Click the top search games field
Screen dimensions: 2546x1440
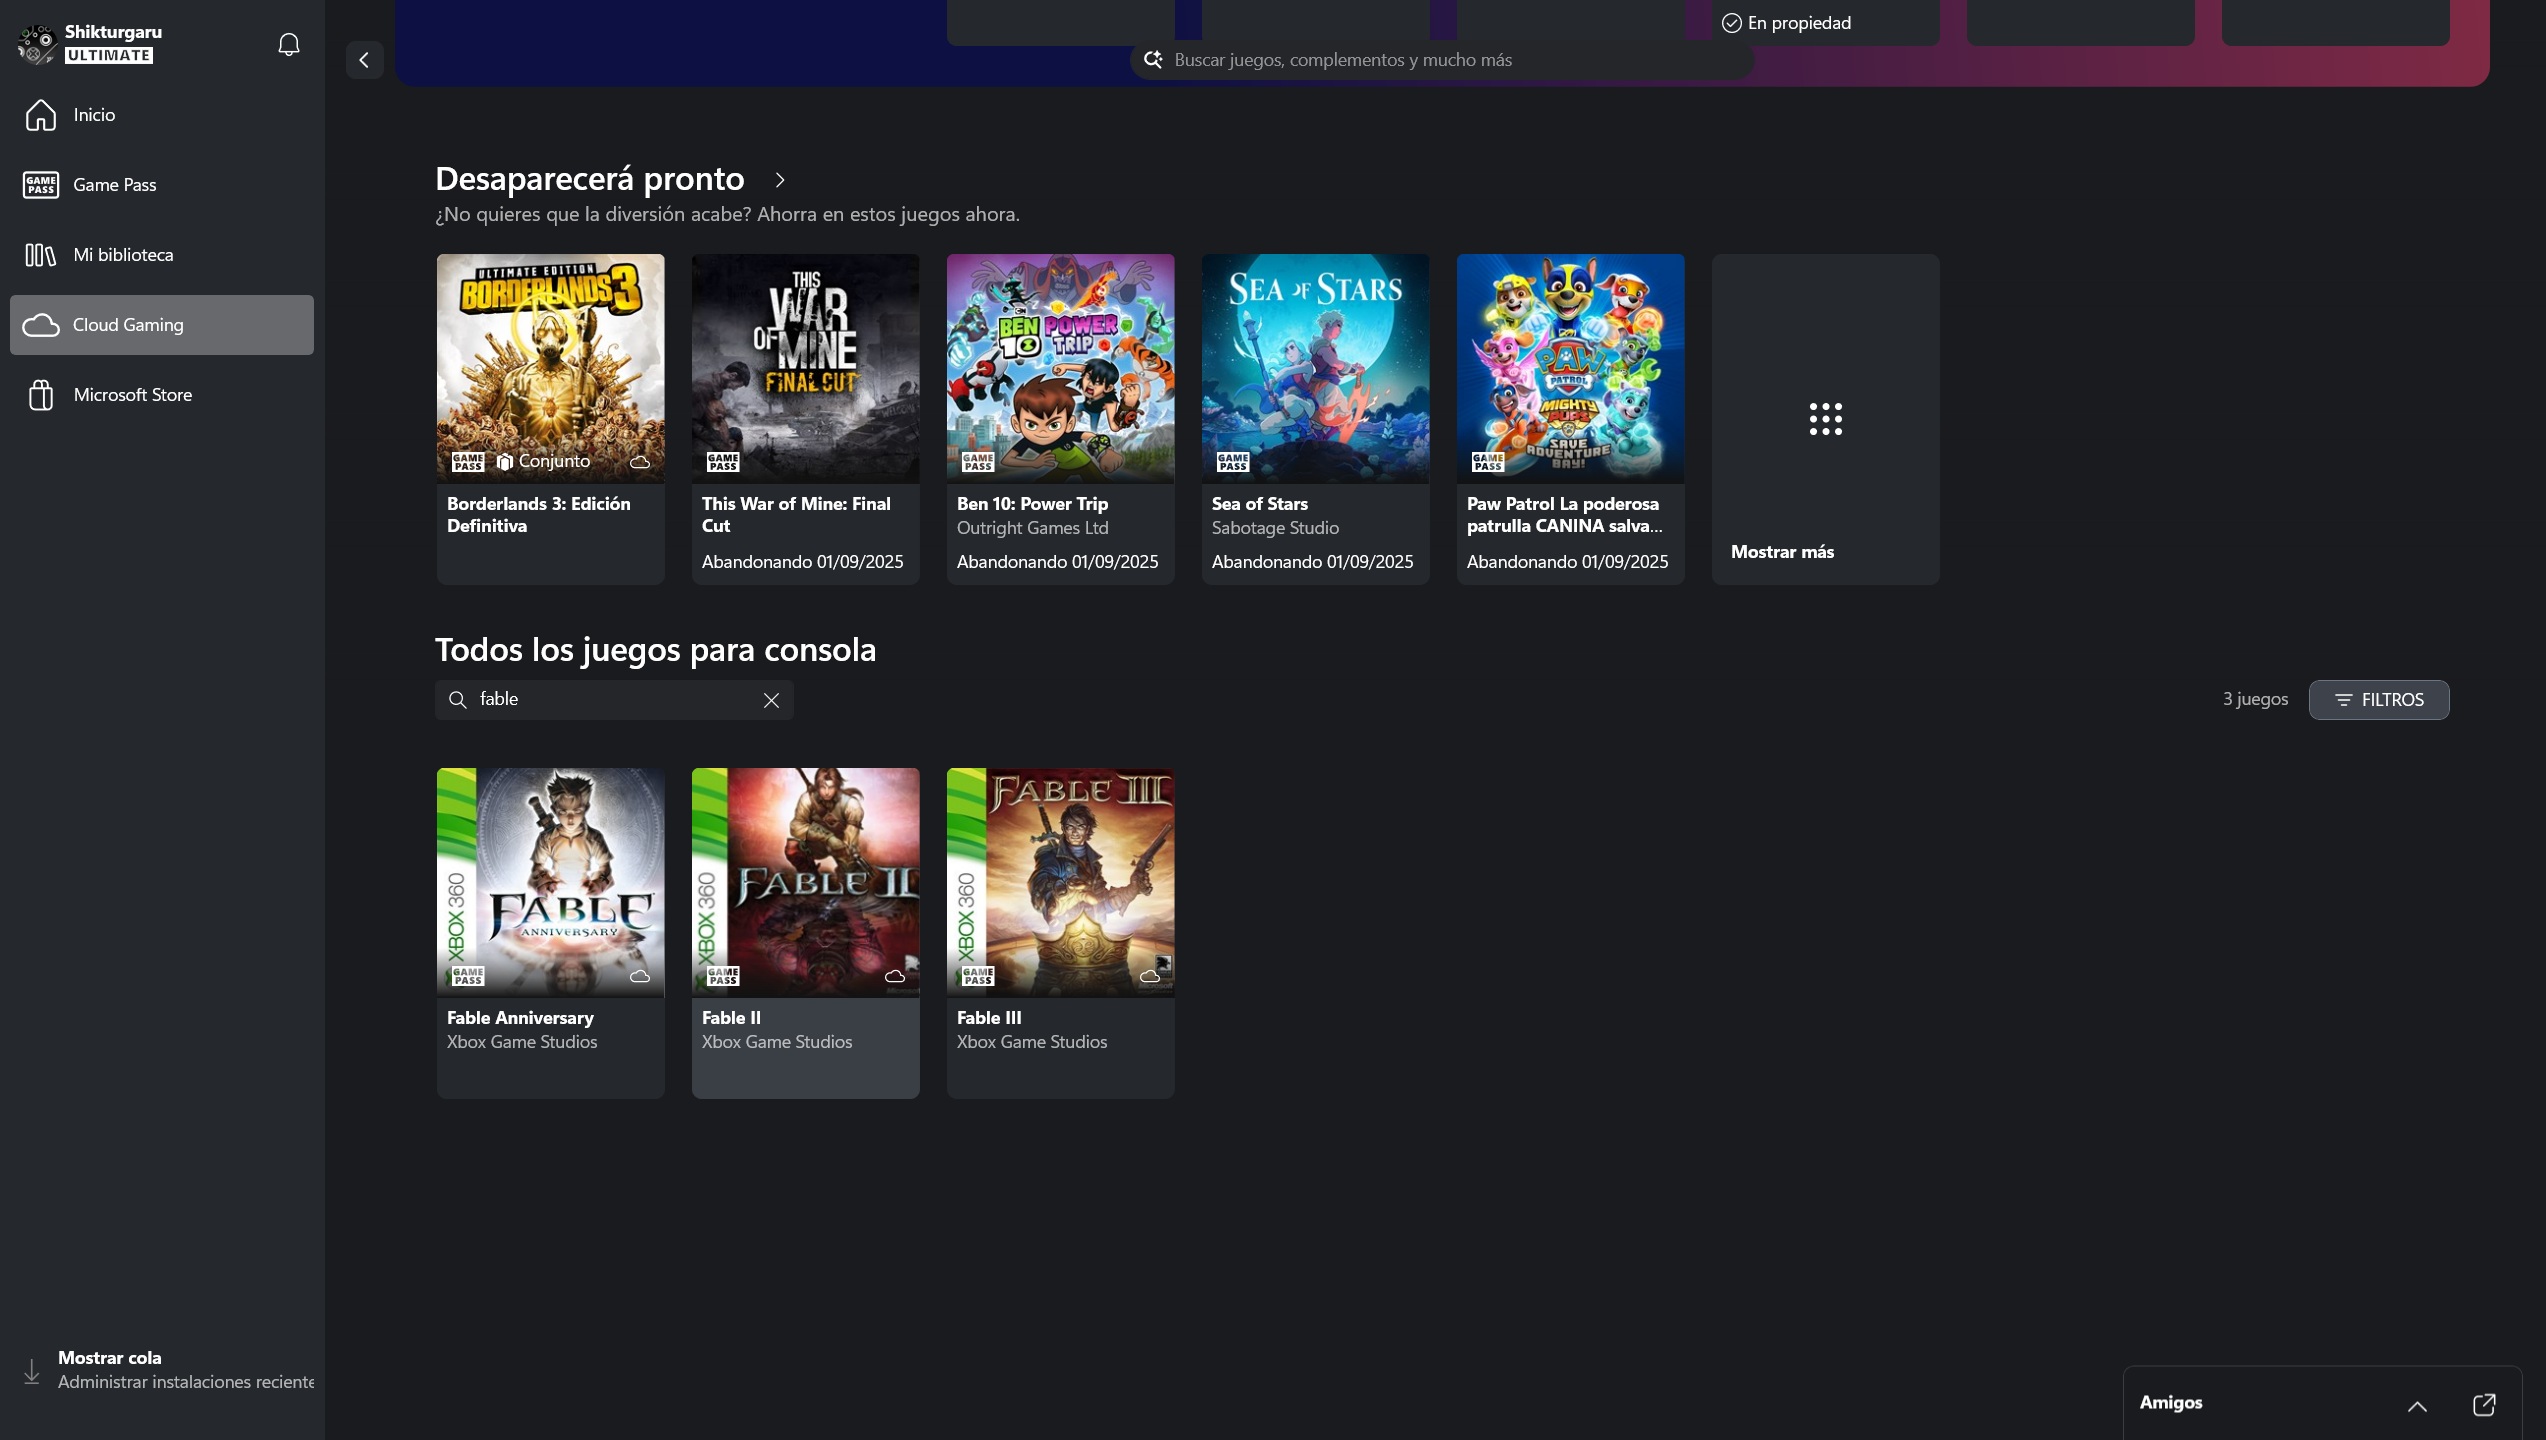point(1440,60)
